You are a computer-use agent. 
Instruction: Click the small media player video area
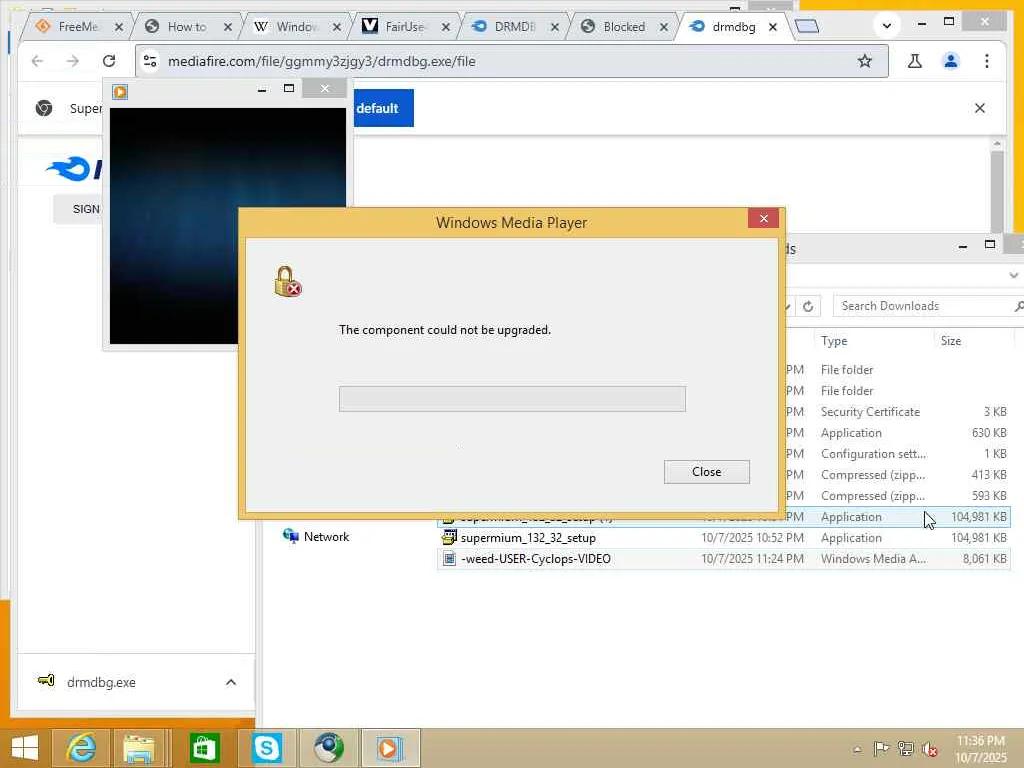point(174,225)
